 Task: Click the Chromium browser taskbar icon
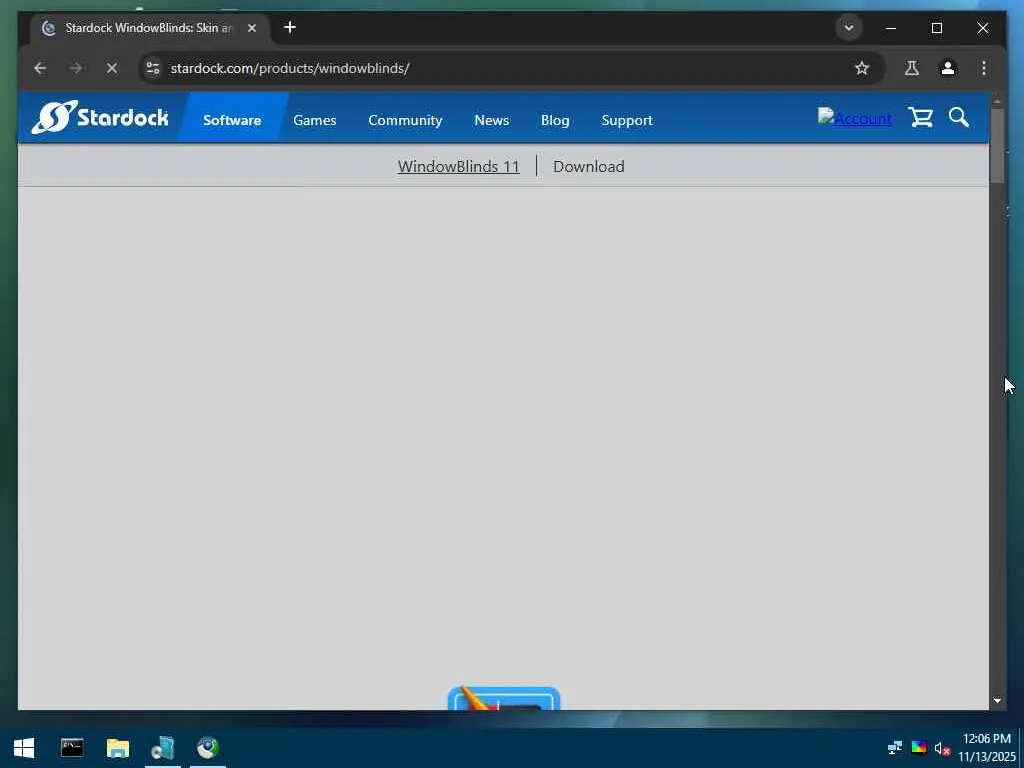208,748
